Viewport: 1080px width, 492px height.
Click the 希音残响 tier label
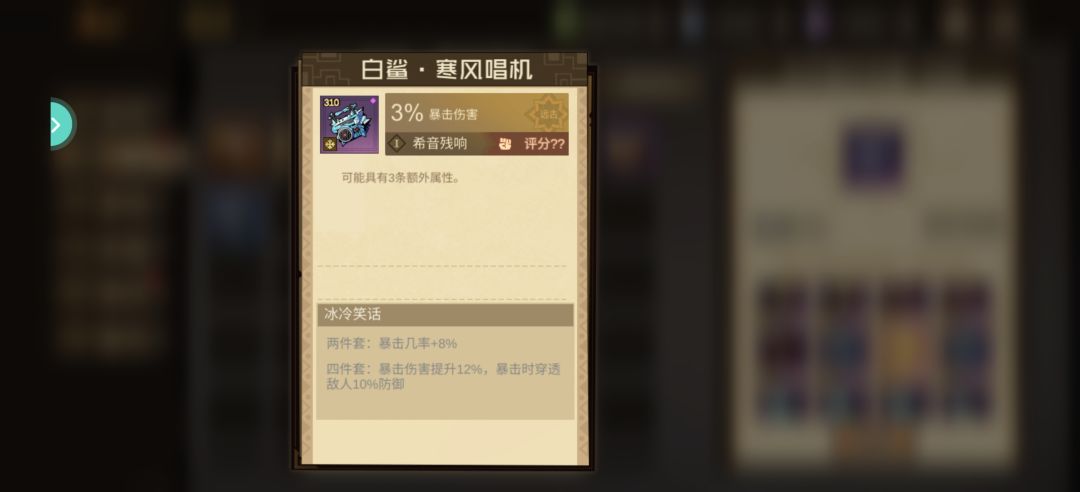[x=439, y=143]
